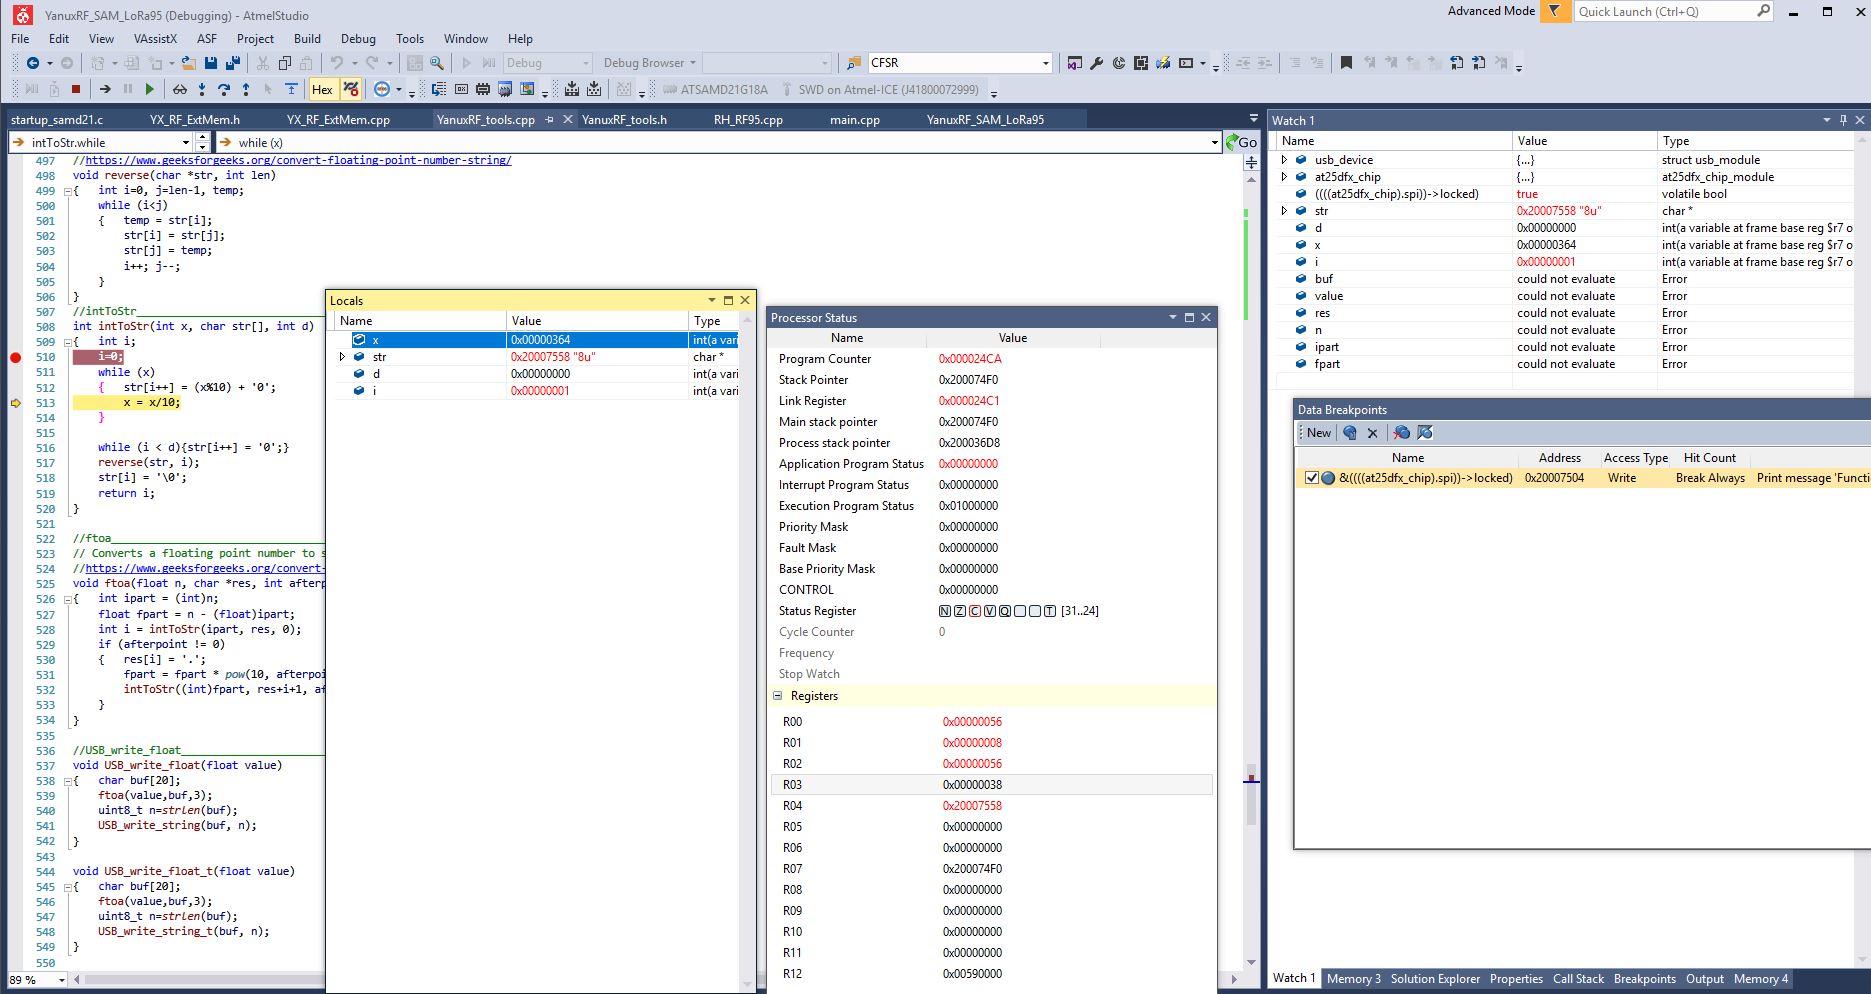Click the orange feedback flag icon

tap(1554, 11)
